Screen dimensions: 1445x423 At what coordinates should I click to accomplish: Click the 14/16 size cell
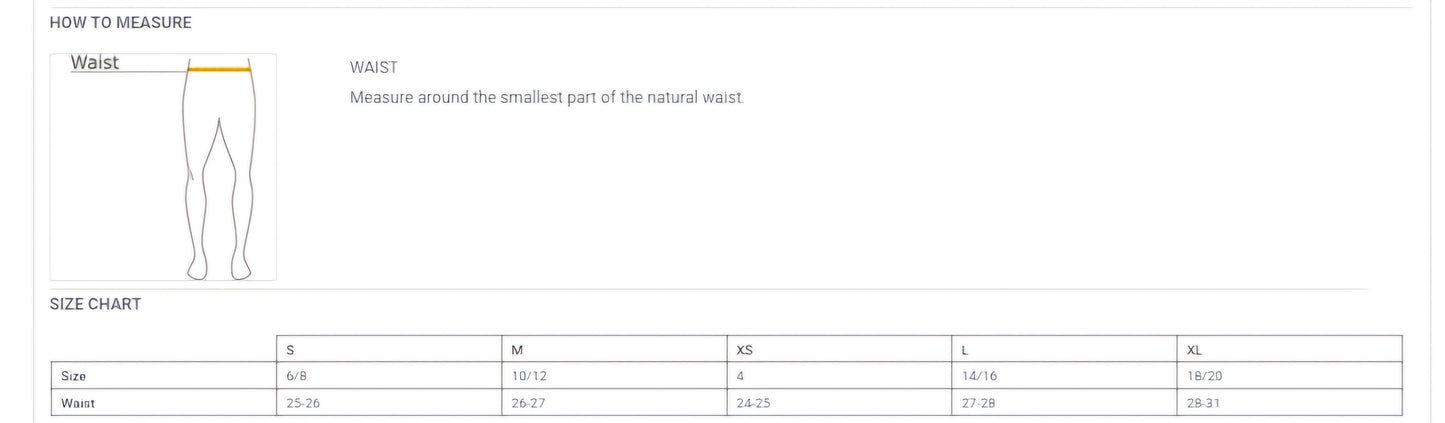tap(979, 376)
